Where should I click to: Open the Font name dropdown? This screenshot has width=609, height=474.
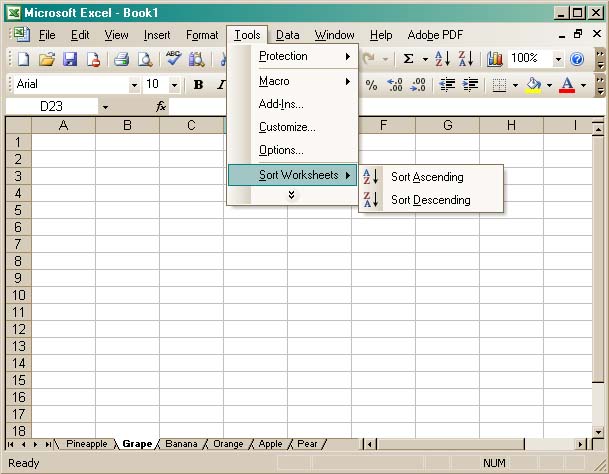(x=134, y=85)
